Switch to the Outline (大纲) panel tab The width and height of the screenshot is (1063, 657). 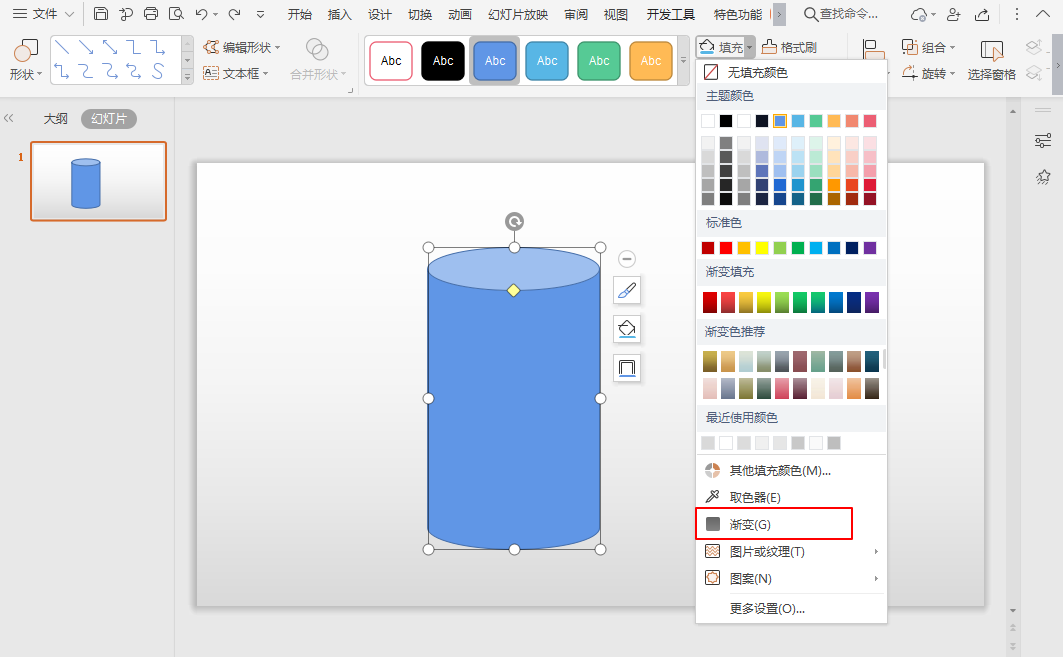click(55, 118)
